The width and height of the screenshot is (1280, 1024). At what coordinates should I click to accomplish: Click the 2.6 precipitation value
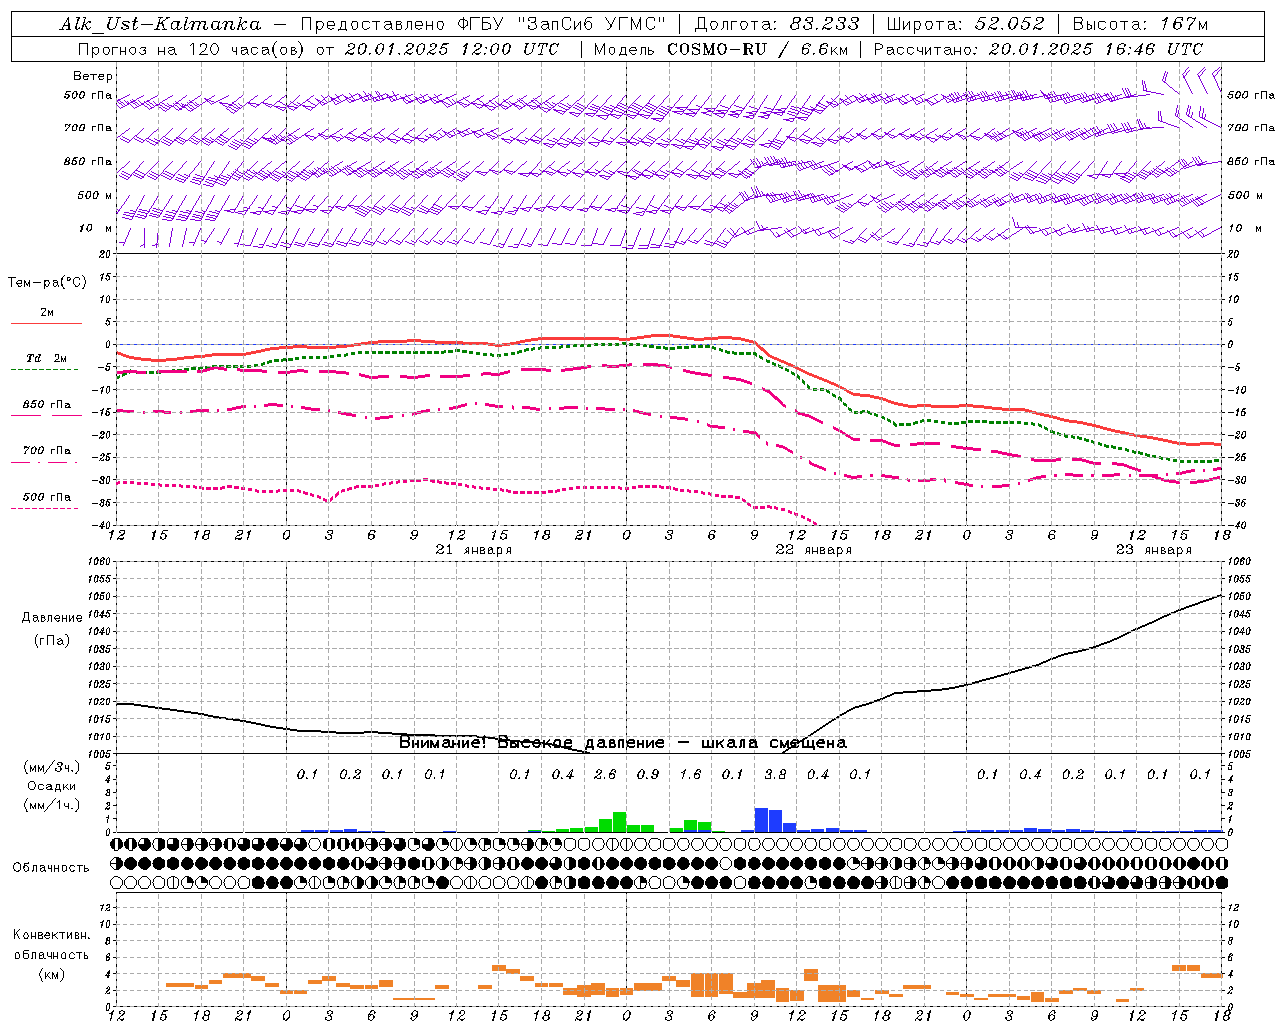click(605, 775)
